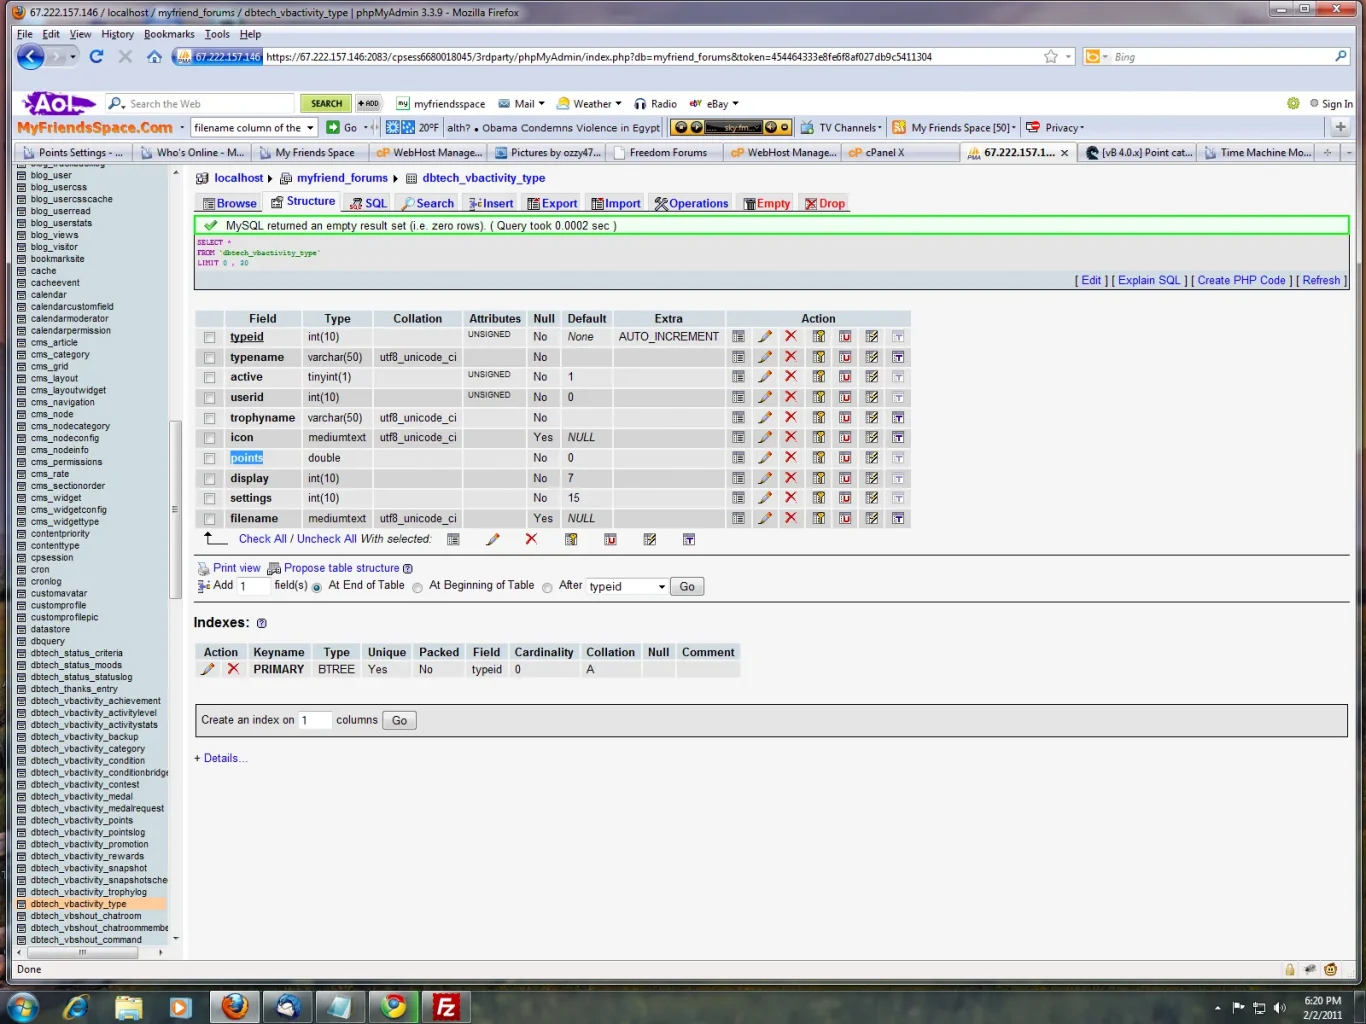Open the eBay dropdown in the toolbar
The width and height of the screenshot is (1366, 1024).
pyautogui.click(x=735, y=104)
